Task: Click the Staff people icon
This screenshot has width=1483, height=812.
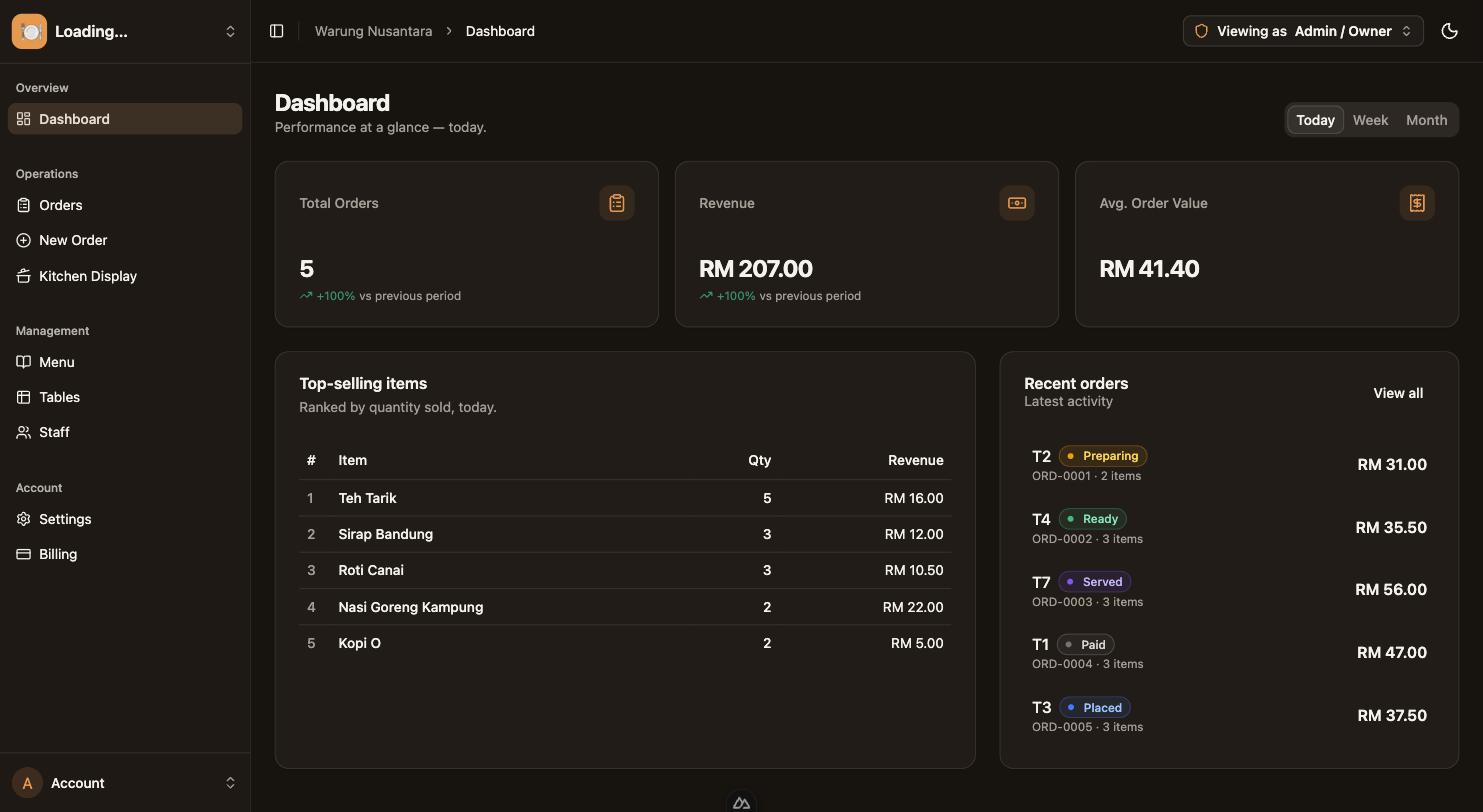Action: pyautogui.click(x=24, y=432)
